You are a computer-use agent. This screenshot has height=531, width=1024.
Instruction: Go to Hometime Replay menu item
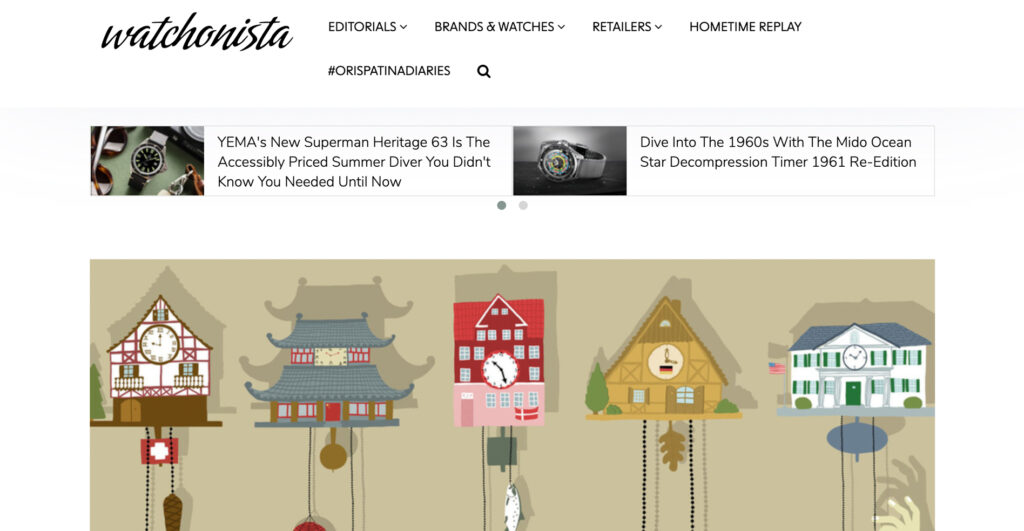point(745,27)
